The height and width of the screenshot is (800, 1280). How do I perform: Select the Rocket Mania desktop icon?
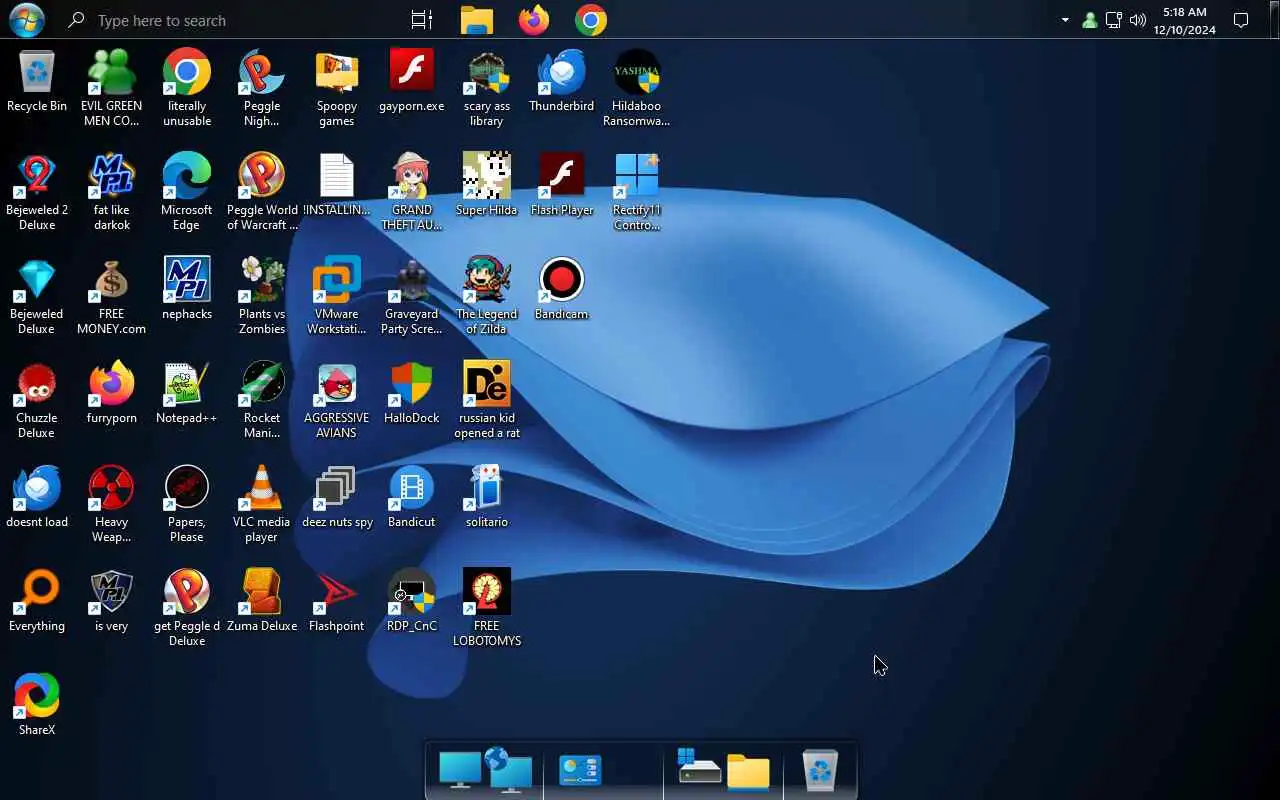tap(262, 400)
